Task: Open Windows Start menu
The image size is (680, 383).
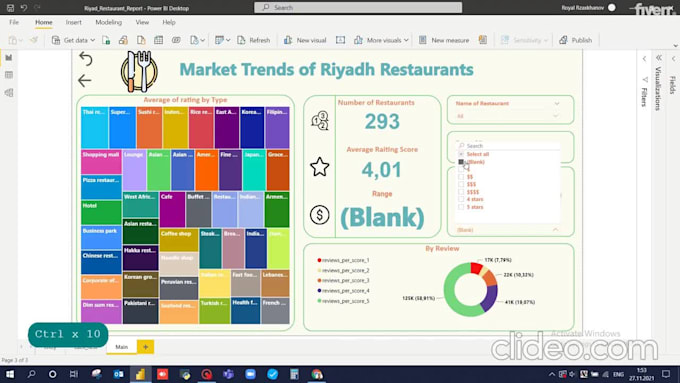Action: coord(10,374)
